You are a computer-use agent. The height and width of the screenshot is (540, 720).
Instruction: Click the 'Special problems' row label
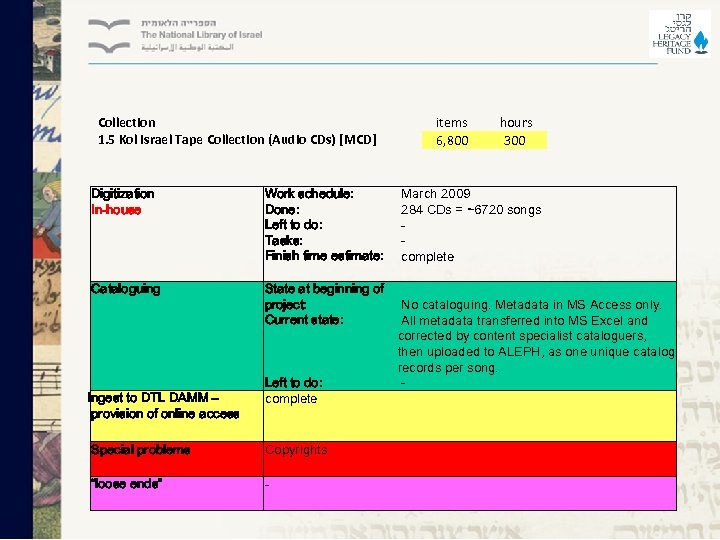coord(141,450)
